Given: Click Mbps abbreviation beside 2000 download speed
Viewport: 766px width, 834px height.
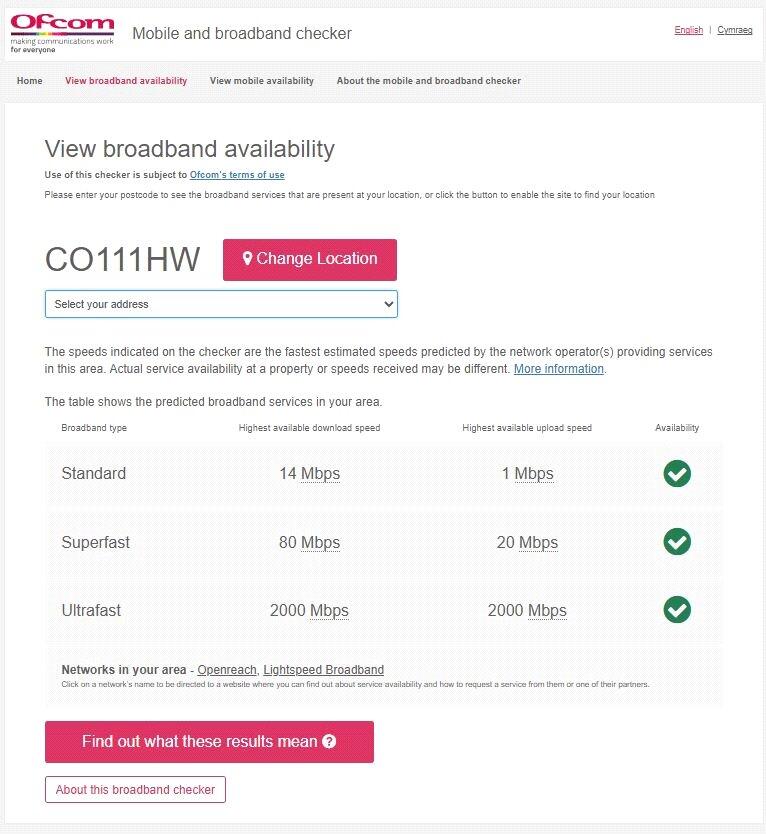Looking at the screenshot, I should [x=329, y=610].
